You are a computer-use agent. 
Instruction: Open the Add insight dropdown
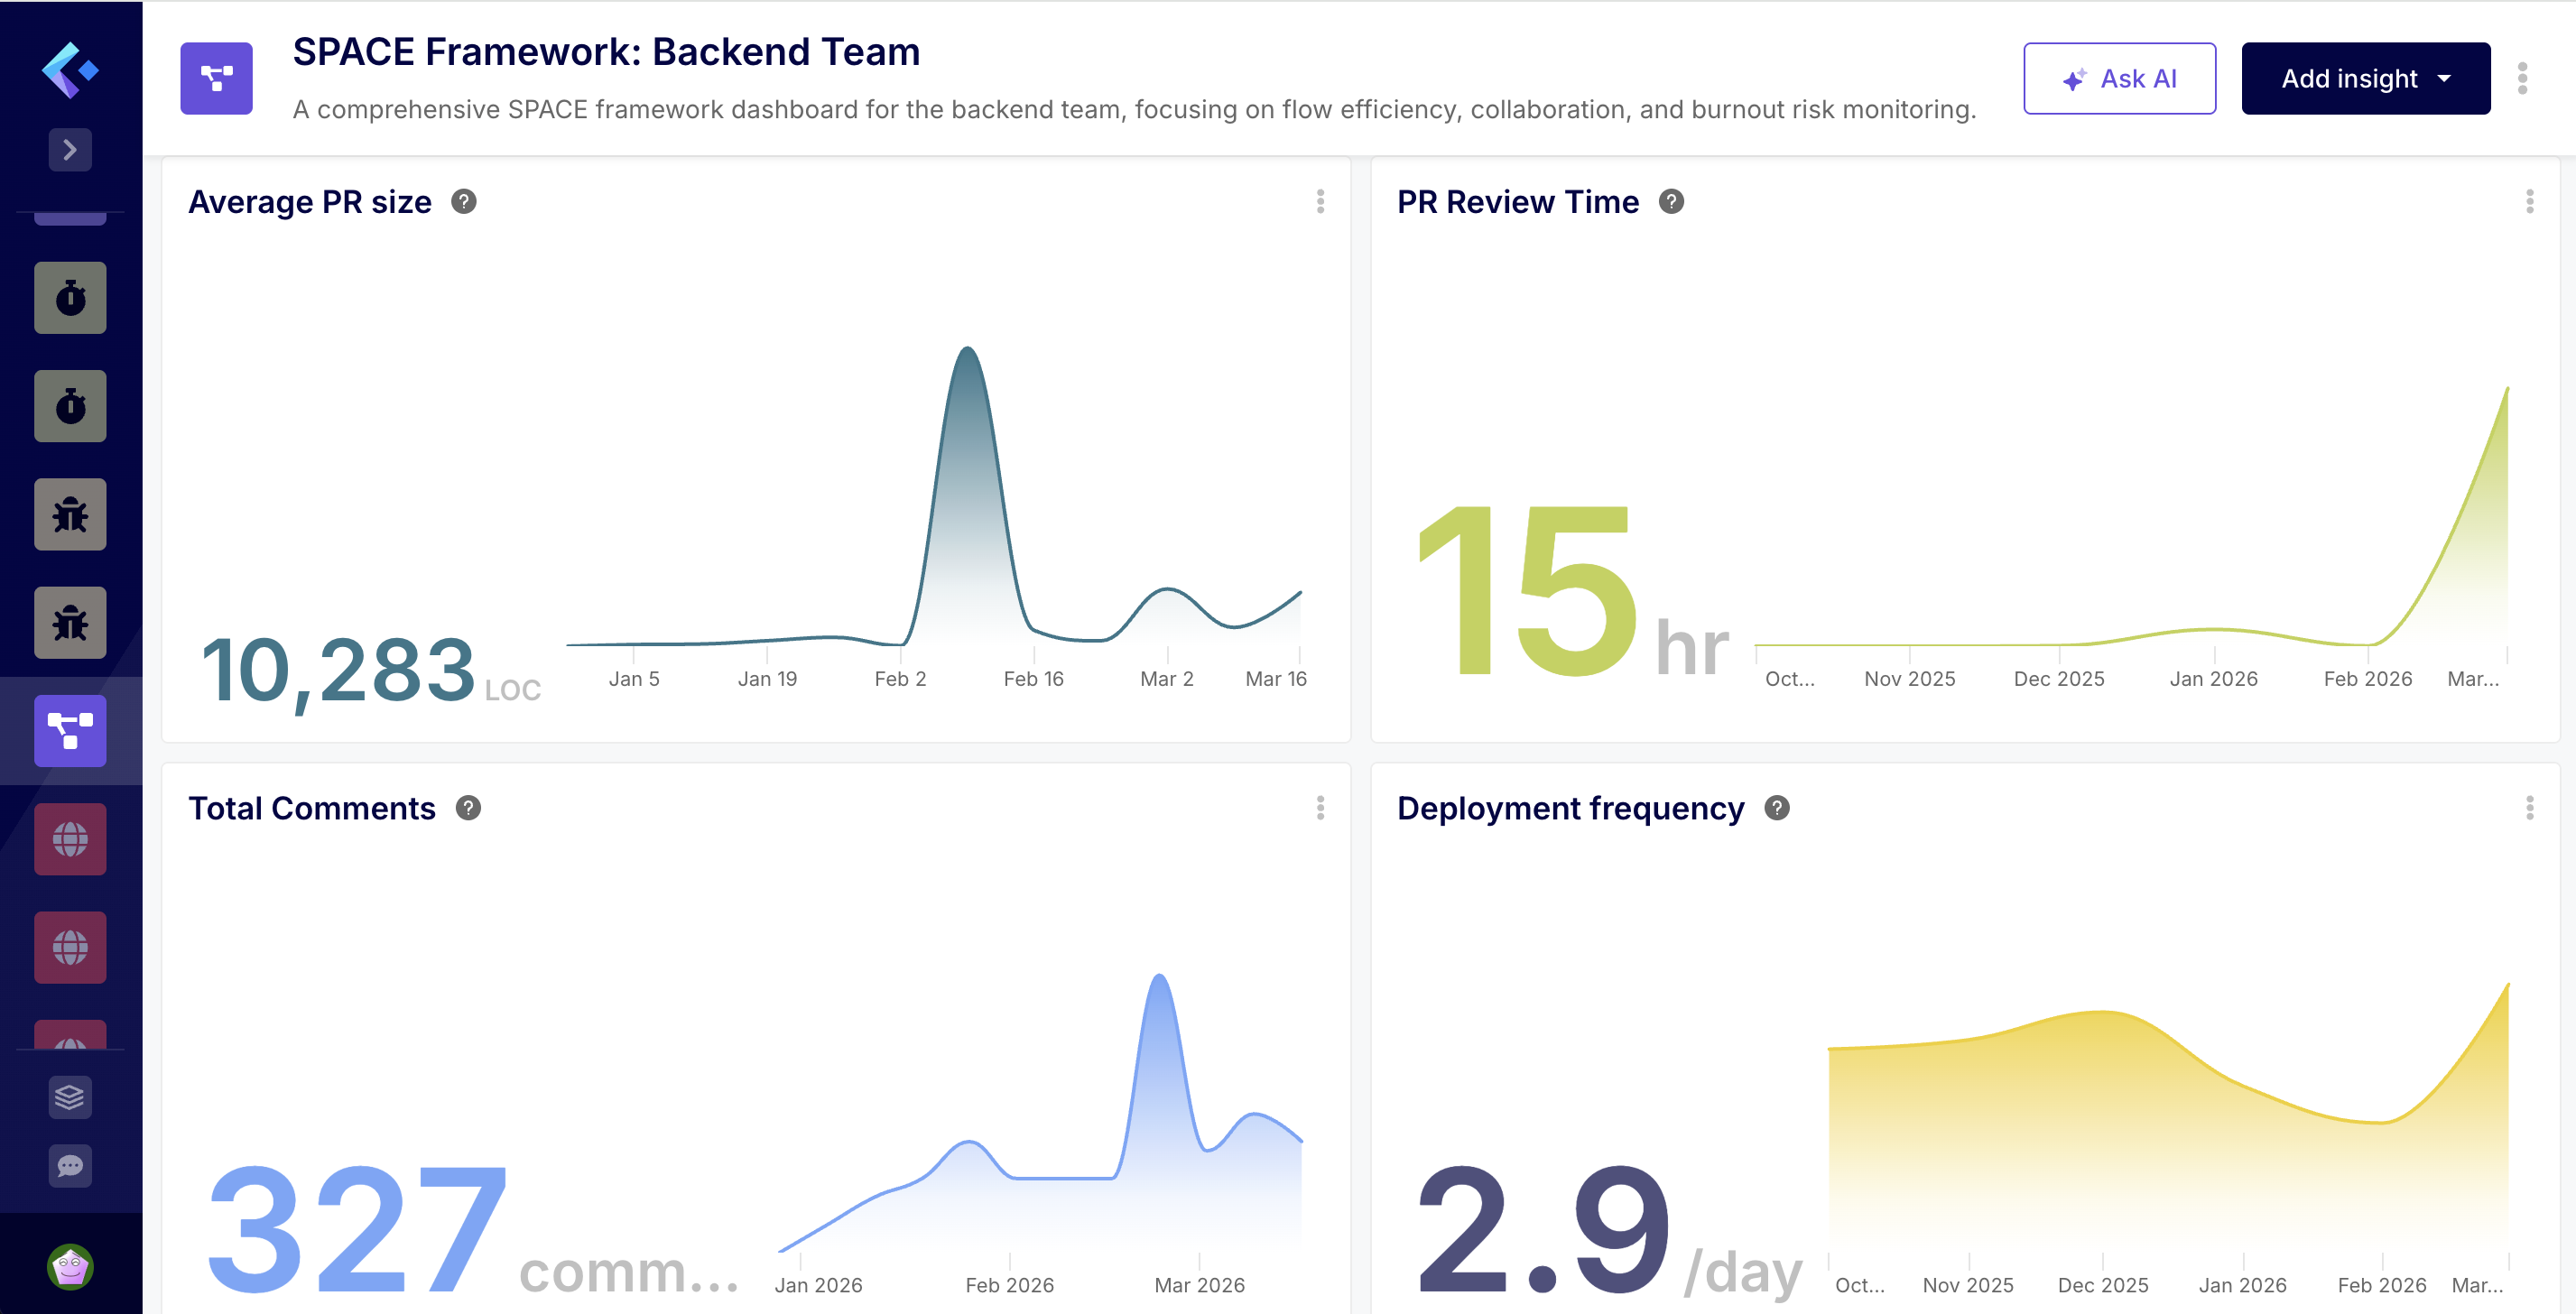click(2365, 78)
